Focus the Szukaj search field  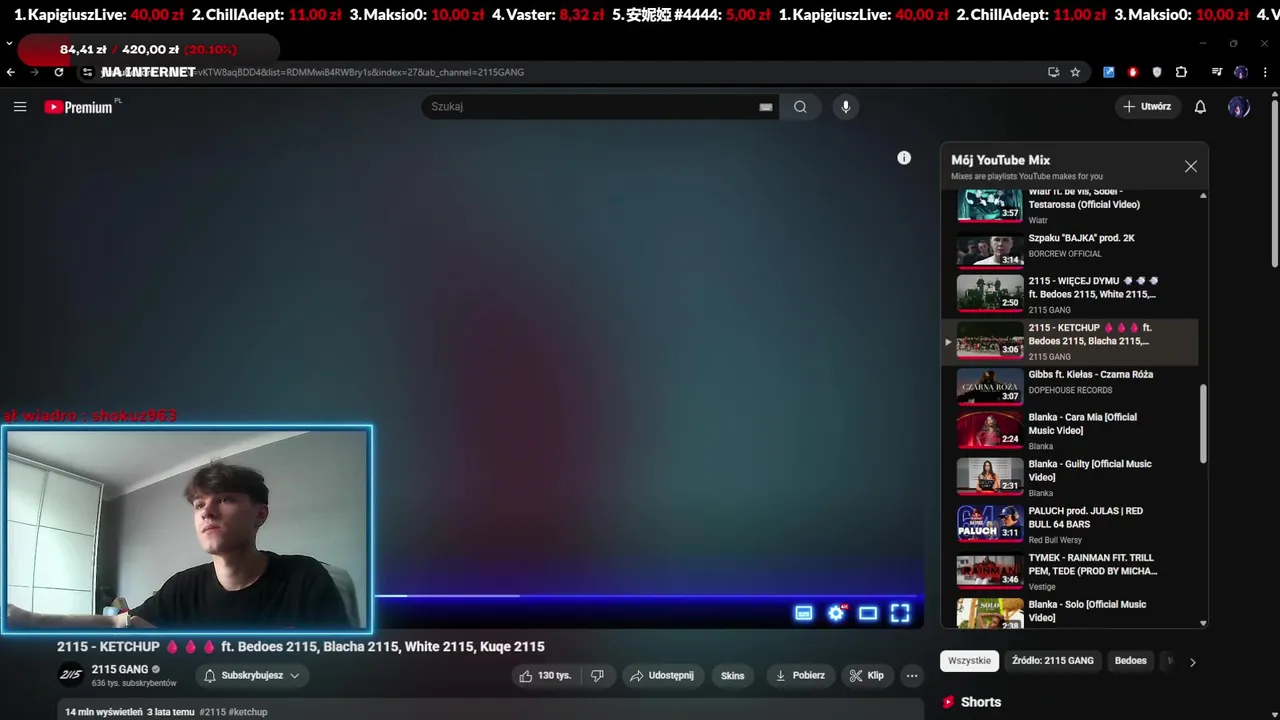click(x=590, y=107)
